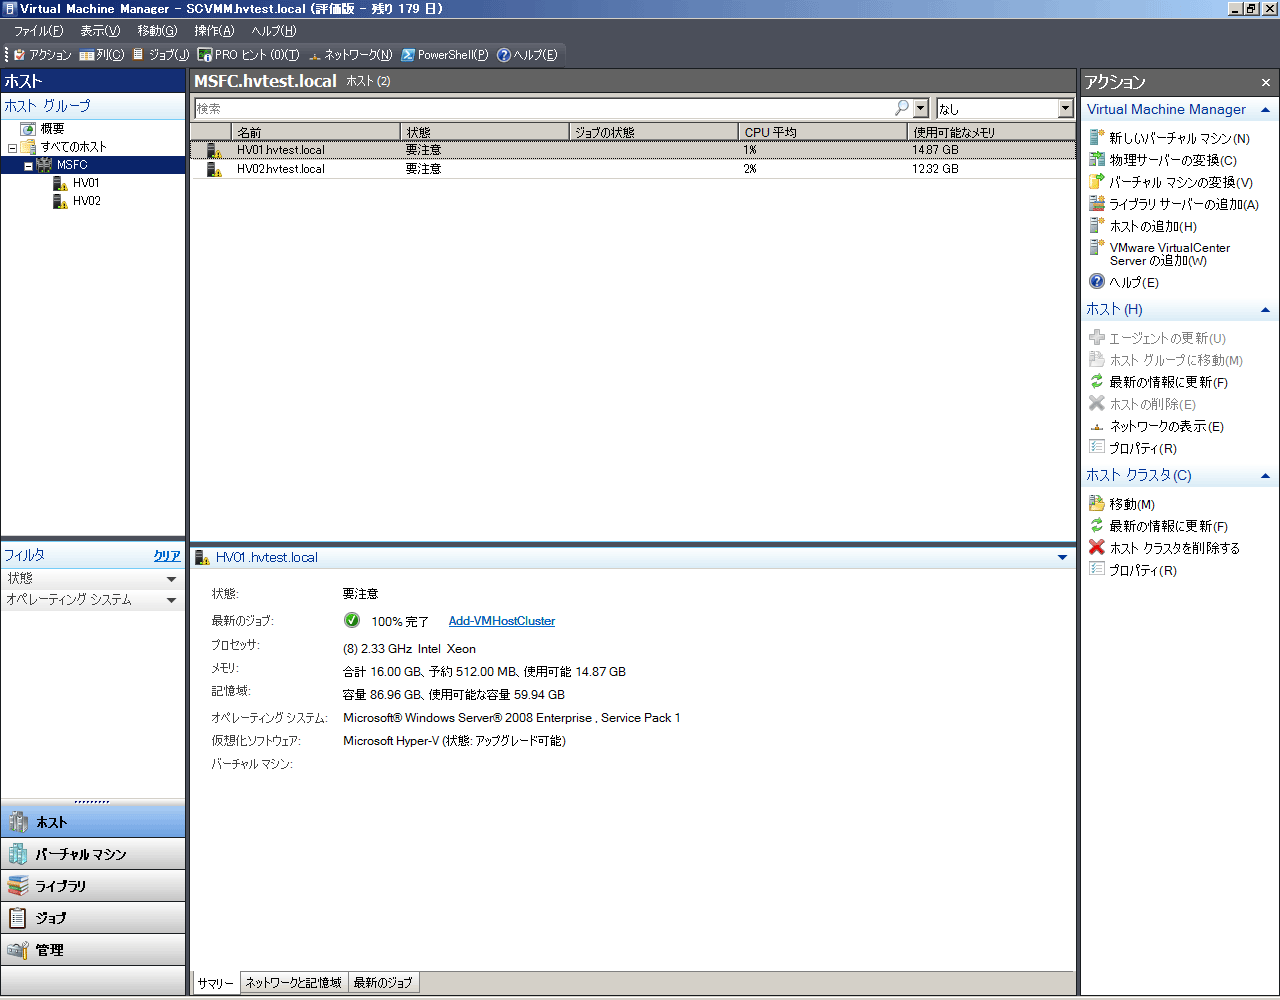
Task: Open the ファイル(F) menu
Action: pos(38,31)
